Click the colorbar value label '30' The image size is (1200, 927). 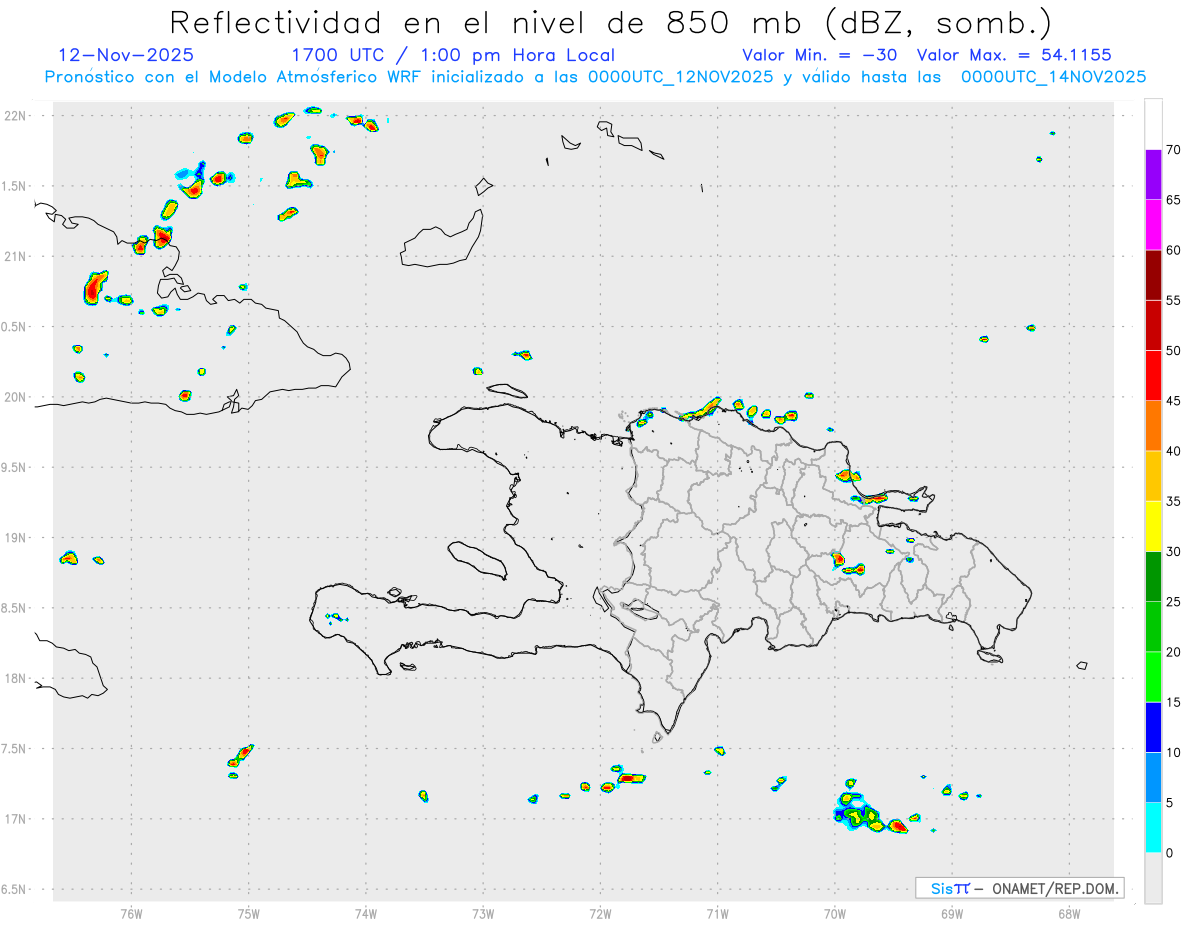pos(1174,552)
